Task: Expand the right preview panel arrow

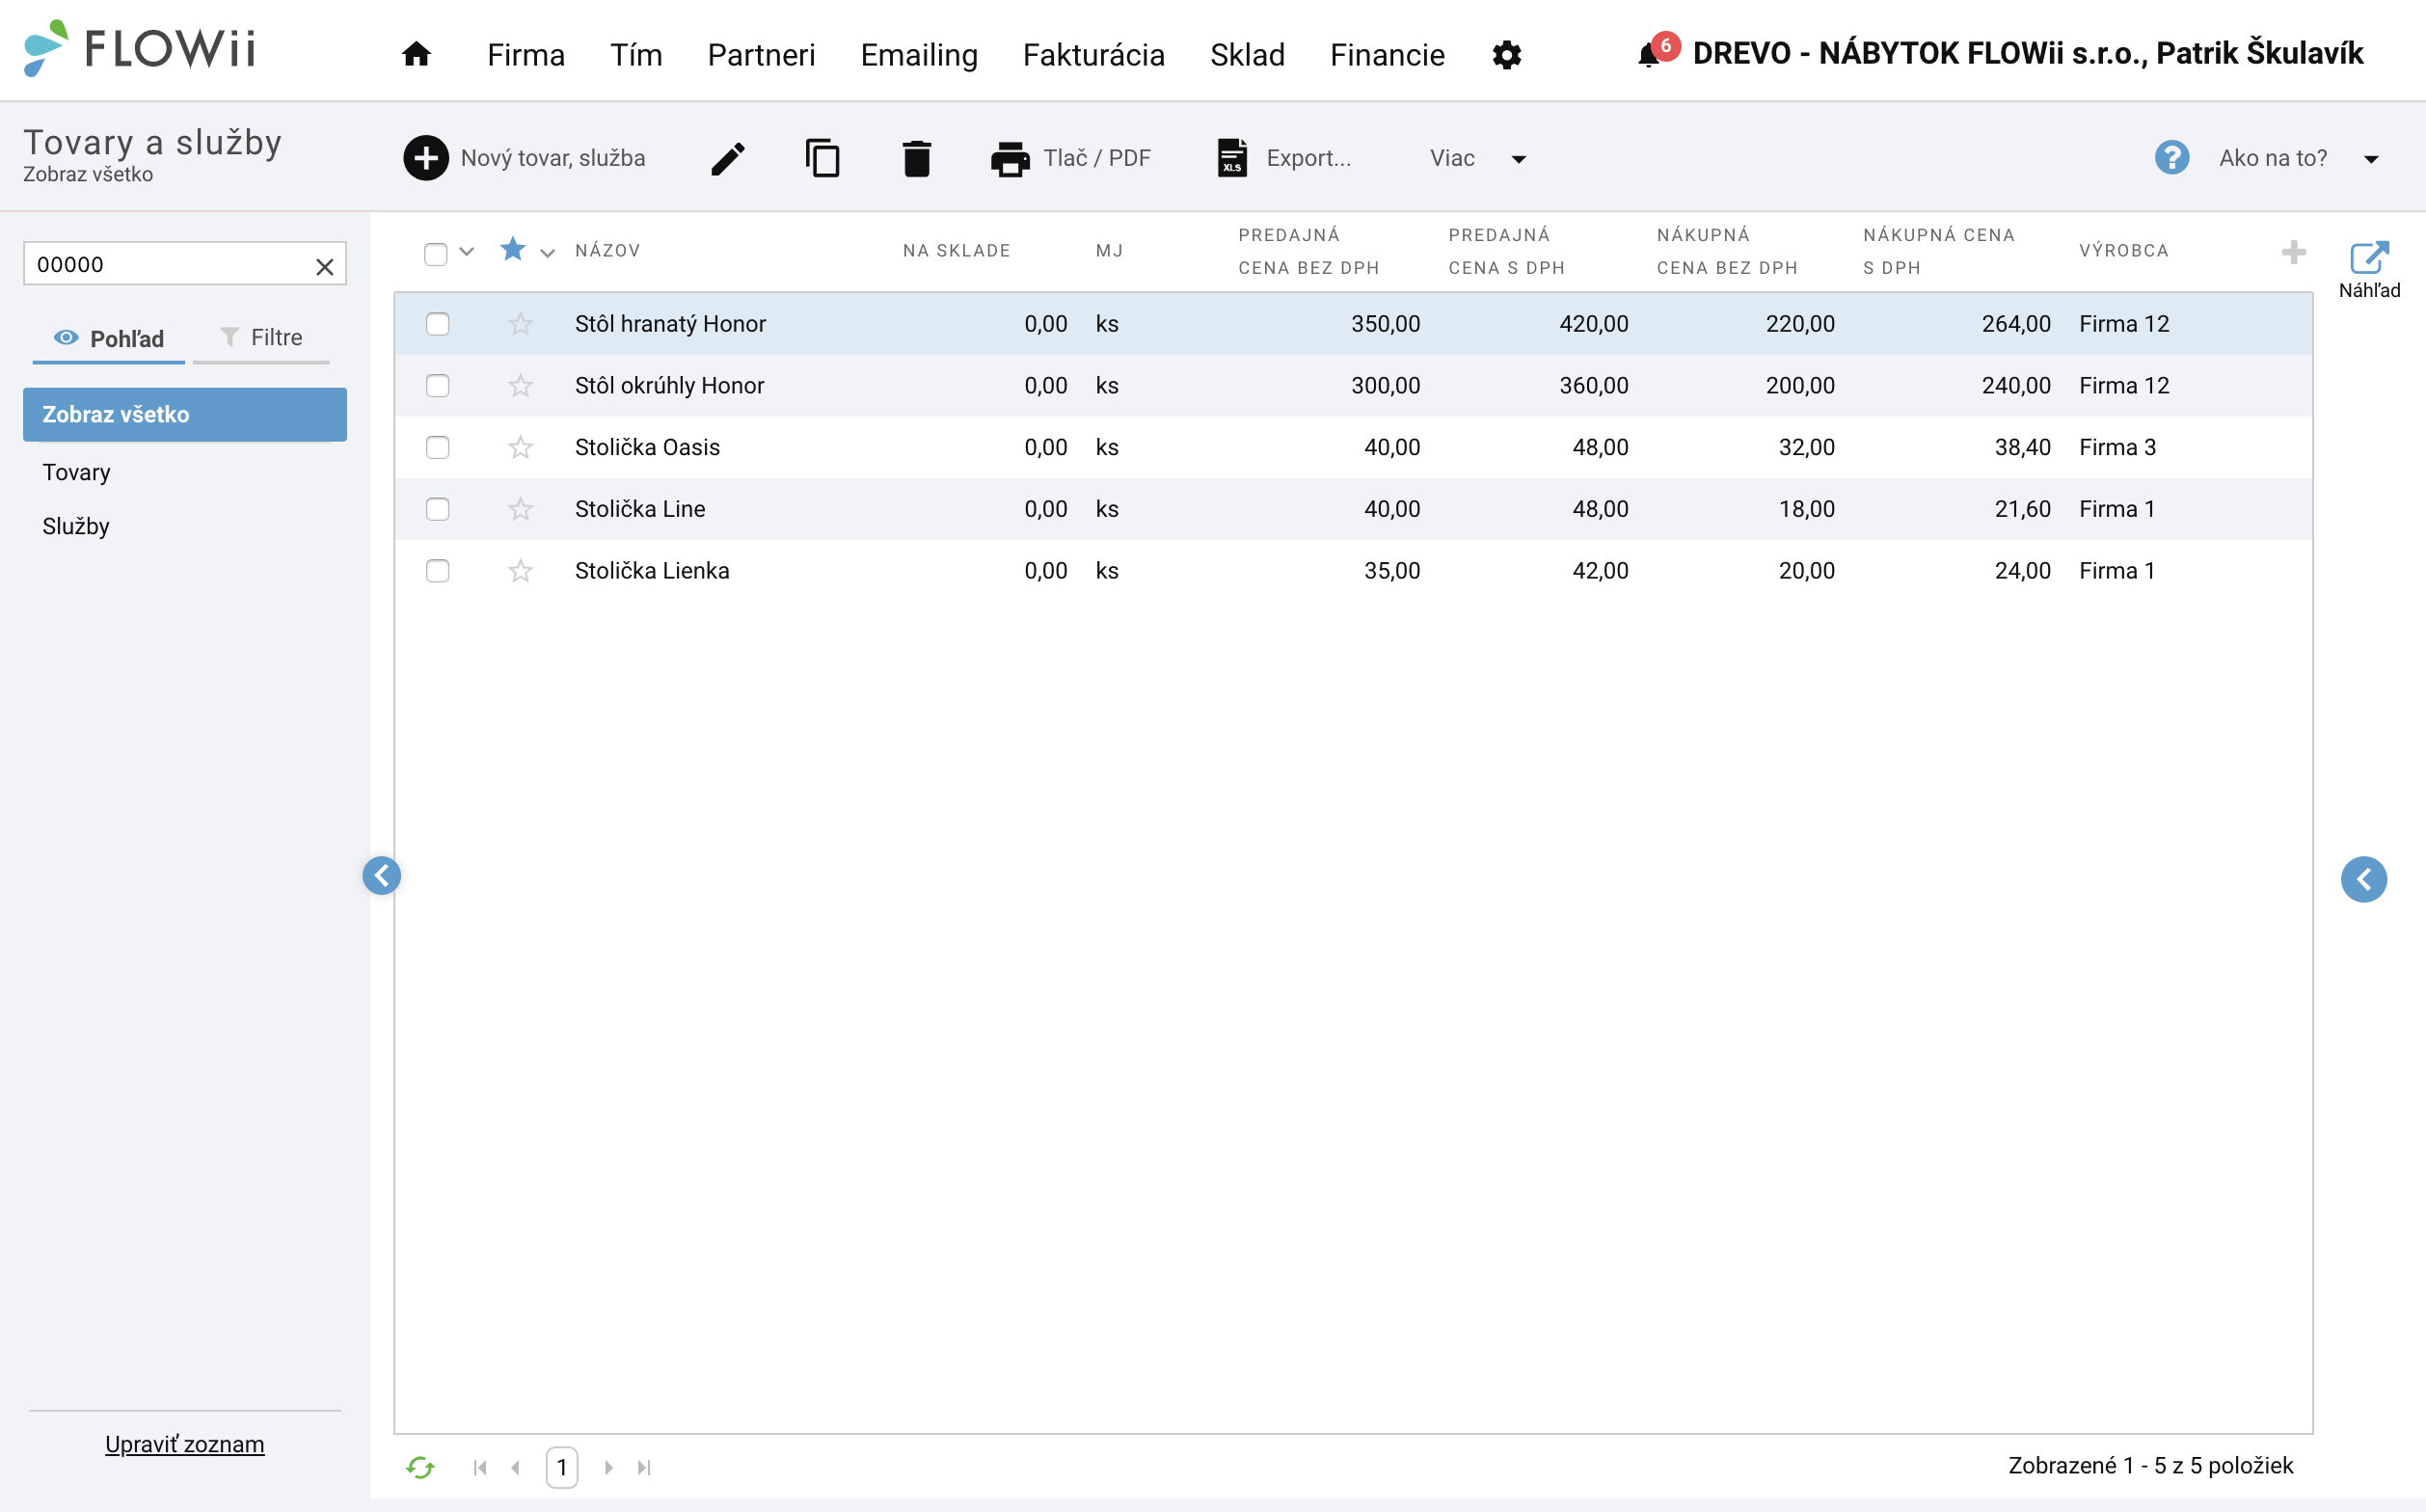Action: tap(2364, 879)
